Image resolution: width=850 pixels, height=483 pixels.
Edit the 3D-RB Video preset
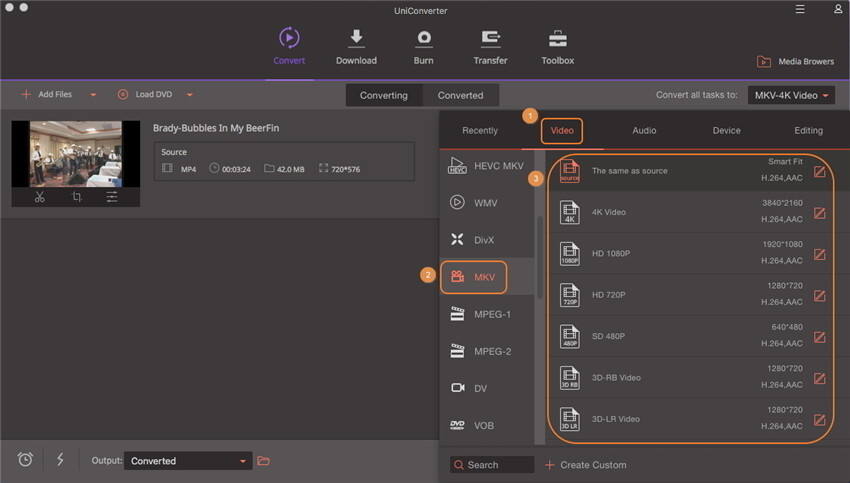point(820,378)
